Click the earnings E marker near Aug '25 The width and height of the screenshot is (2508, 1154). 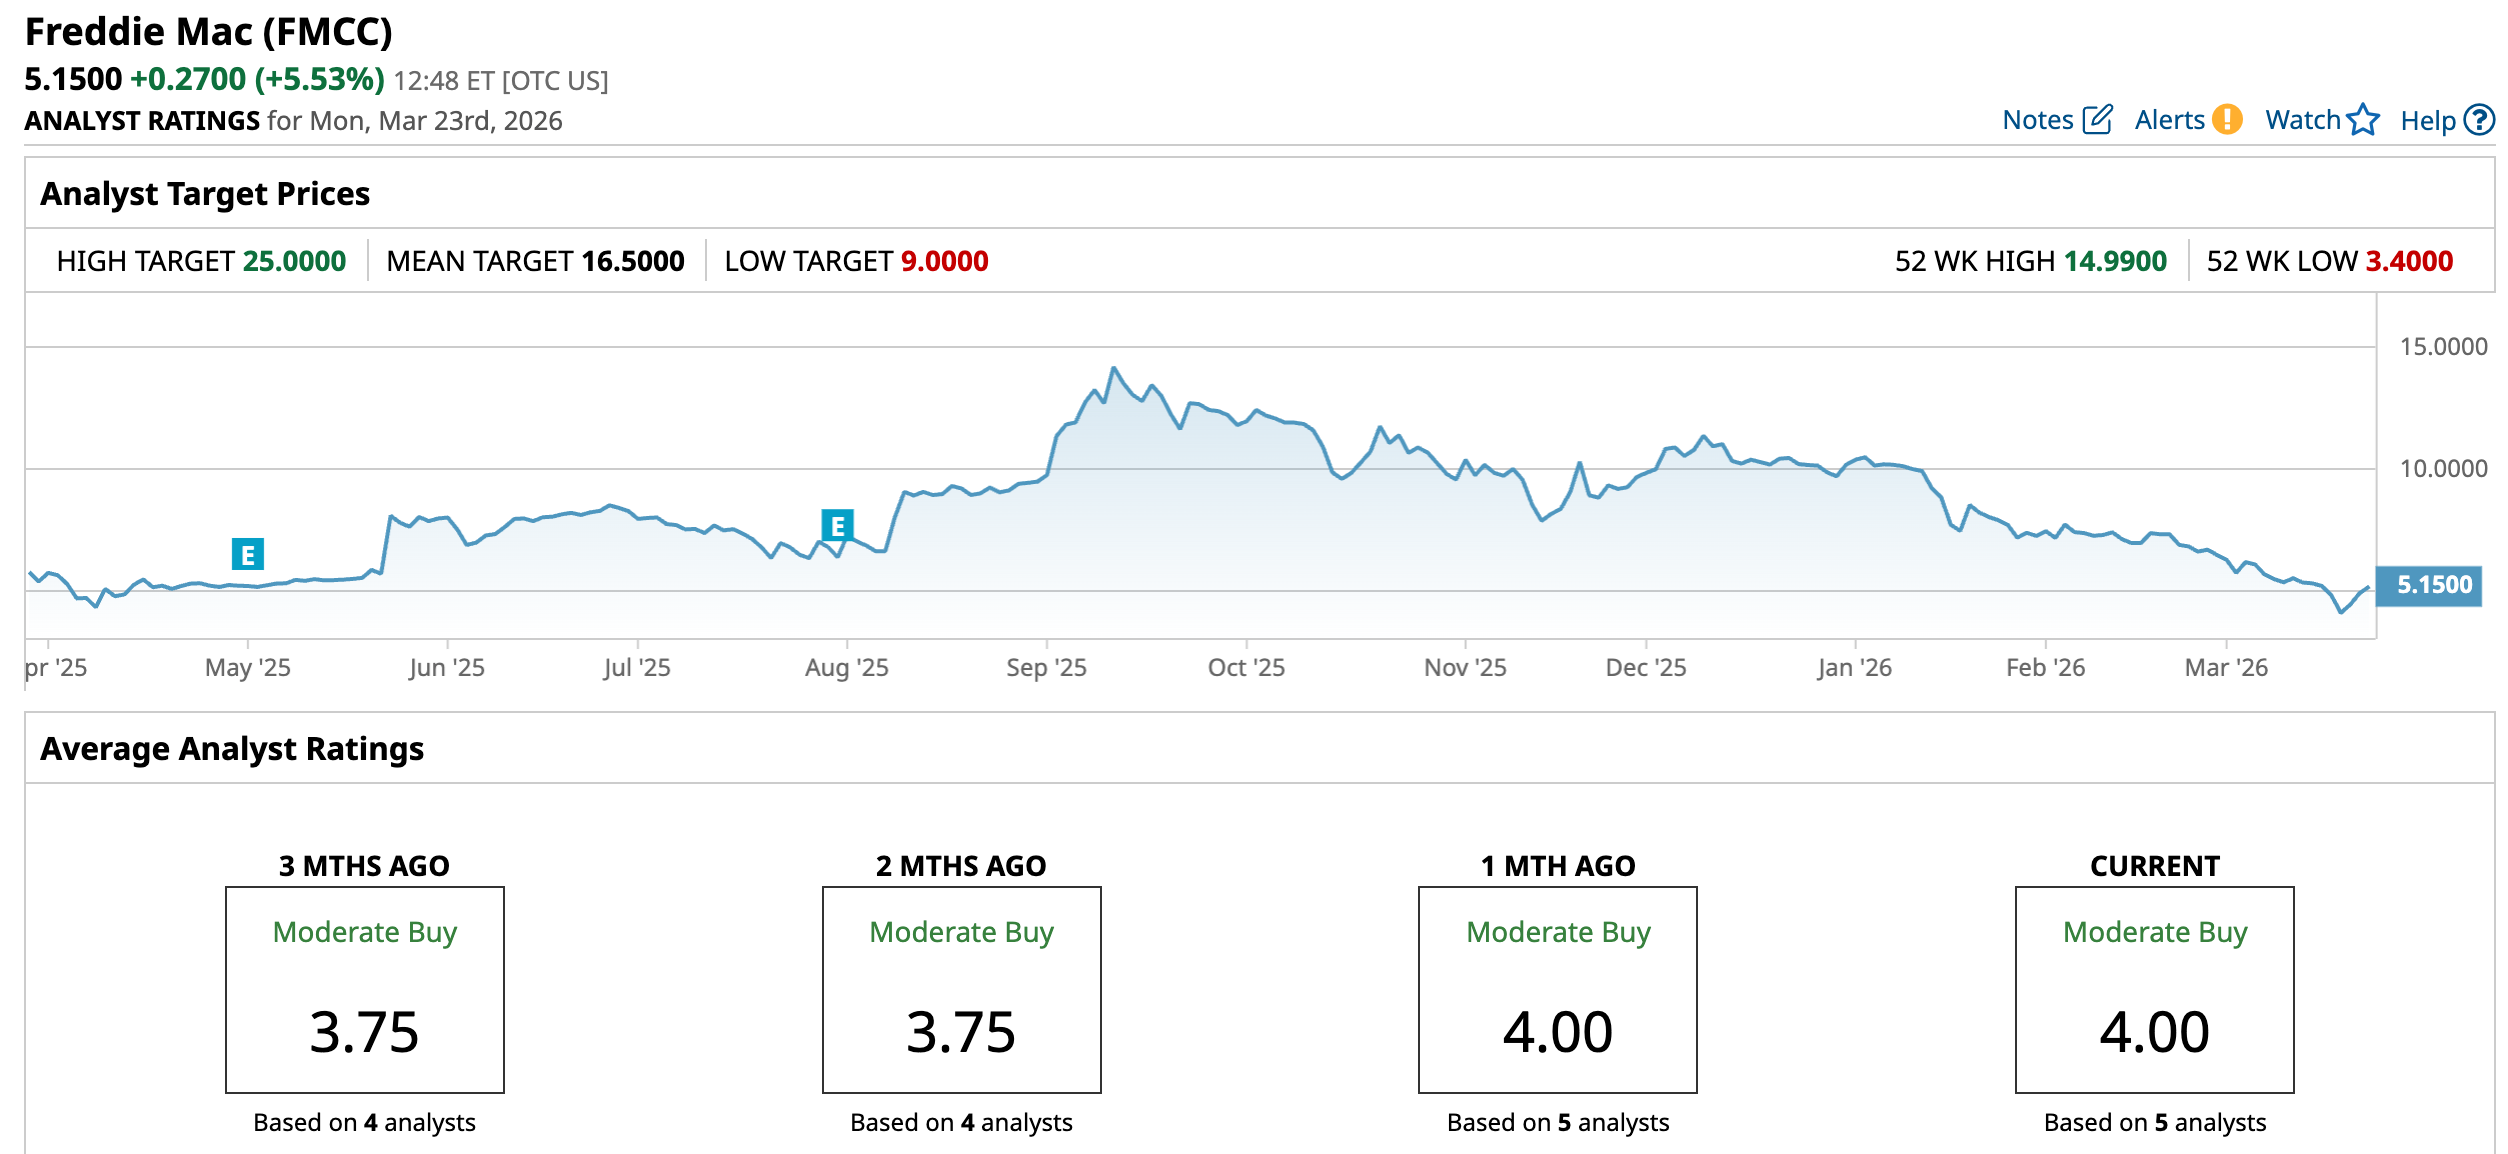837,525
